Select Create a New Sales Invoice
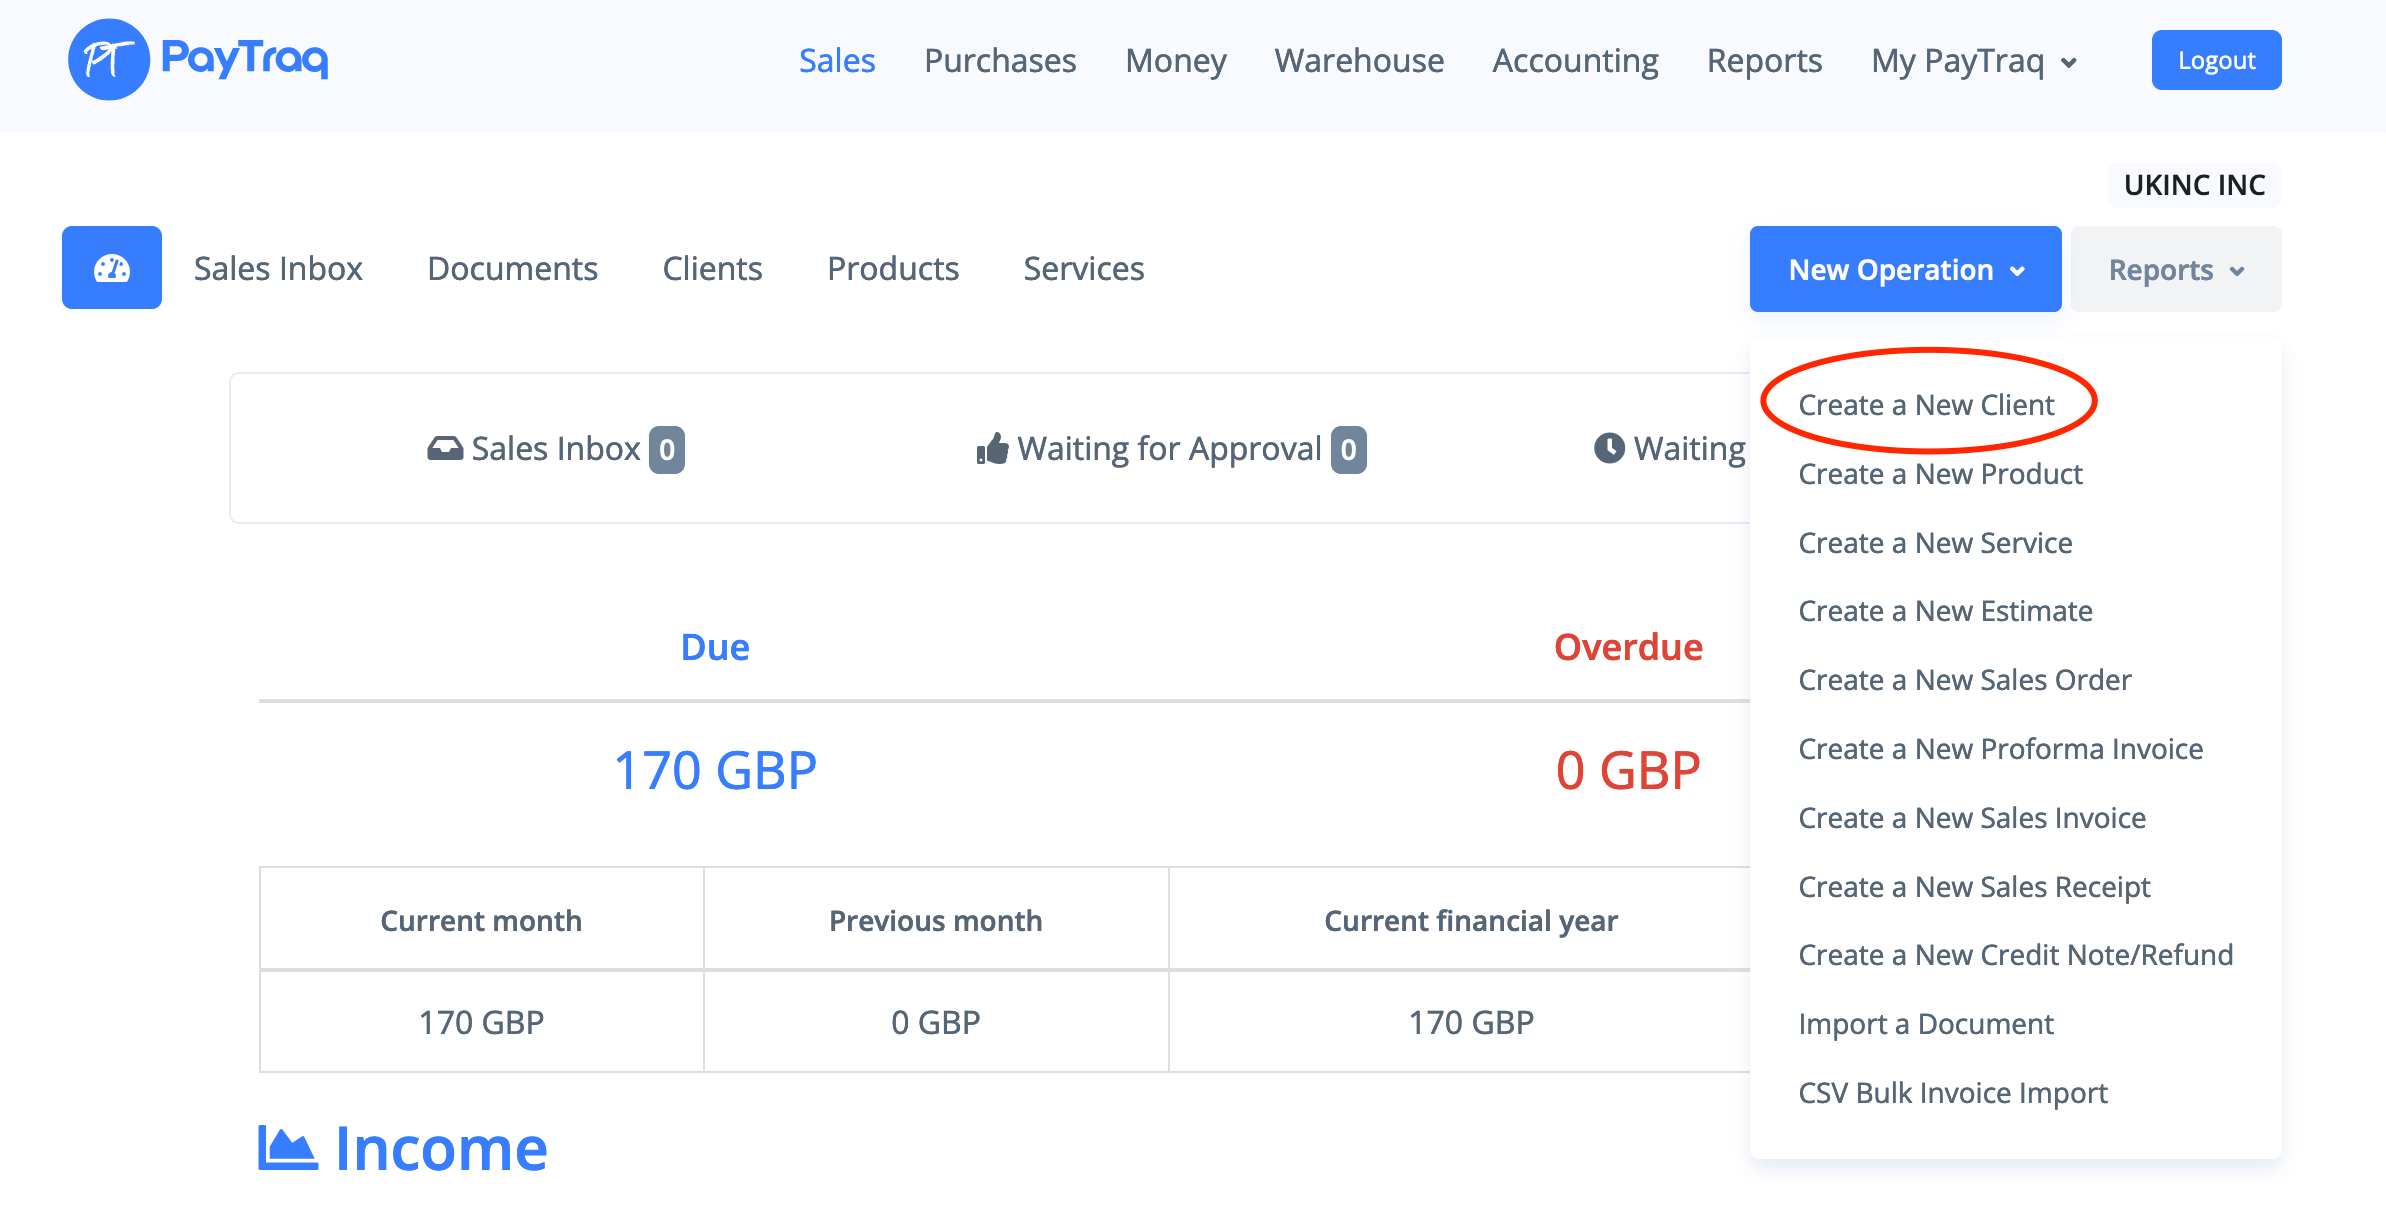The image size is (2386, 1230). click(1972, 818)
